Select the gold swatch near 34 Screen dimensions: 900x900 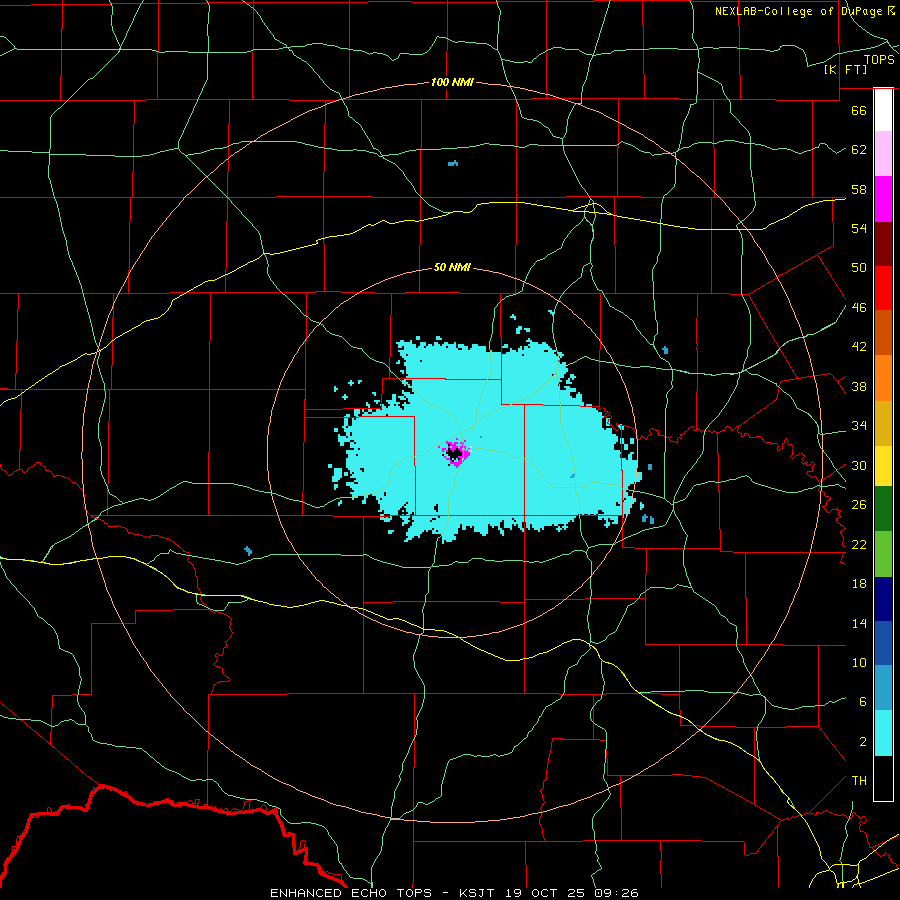(x=883, y=423)
